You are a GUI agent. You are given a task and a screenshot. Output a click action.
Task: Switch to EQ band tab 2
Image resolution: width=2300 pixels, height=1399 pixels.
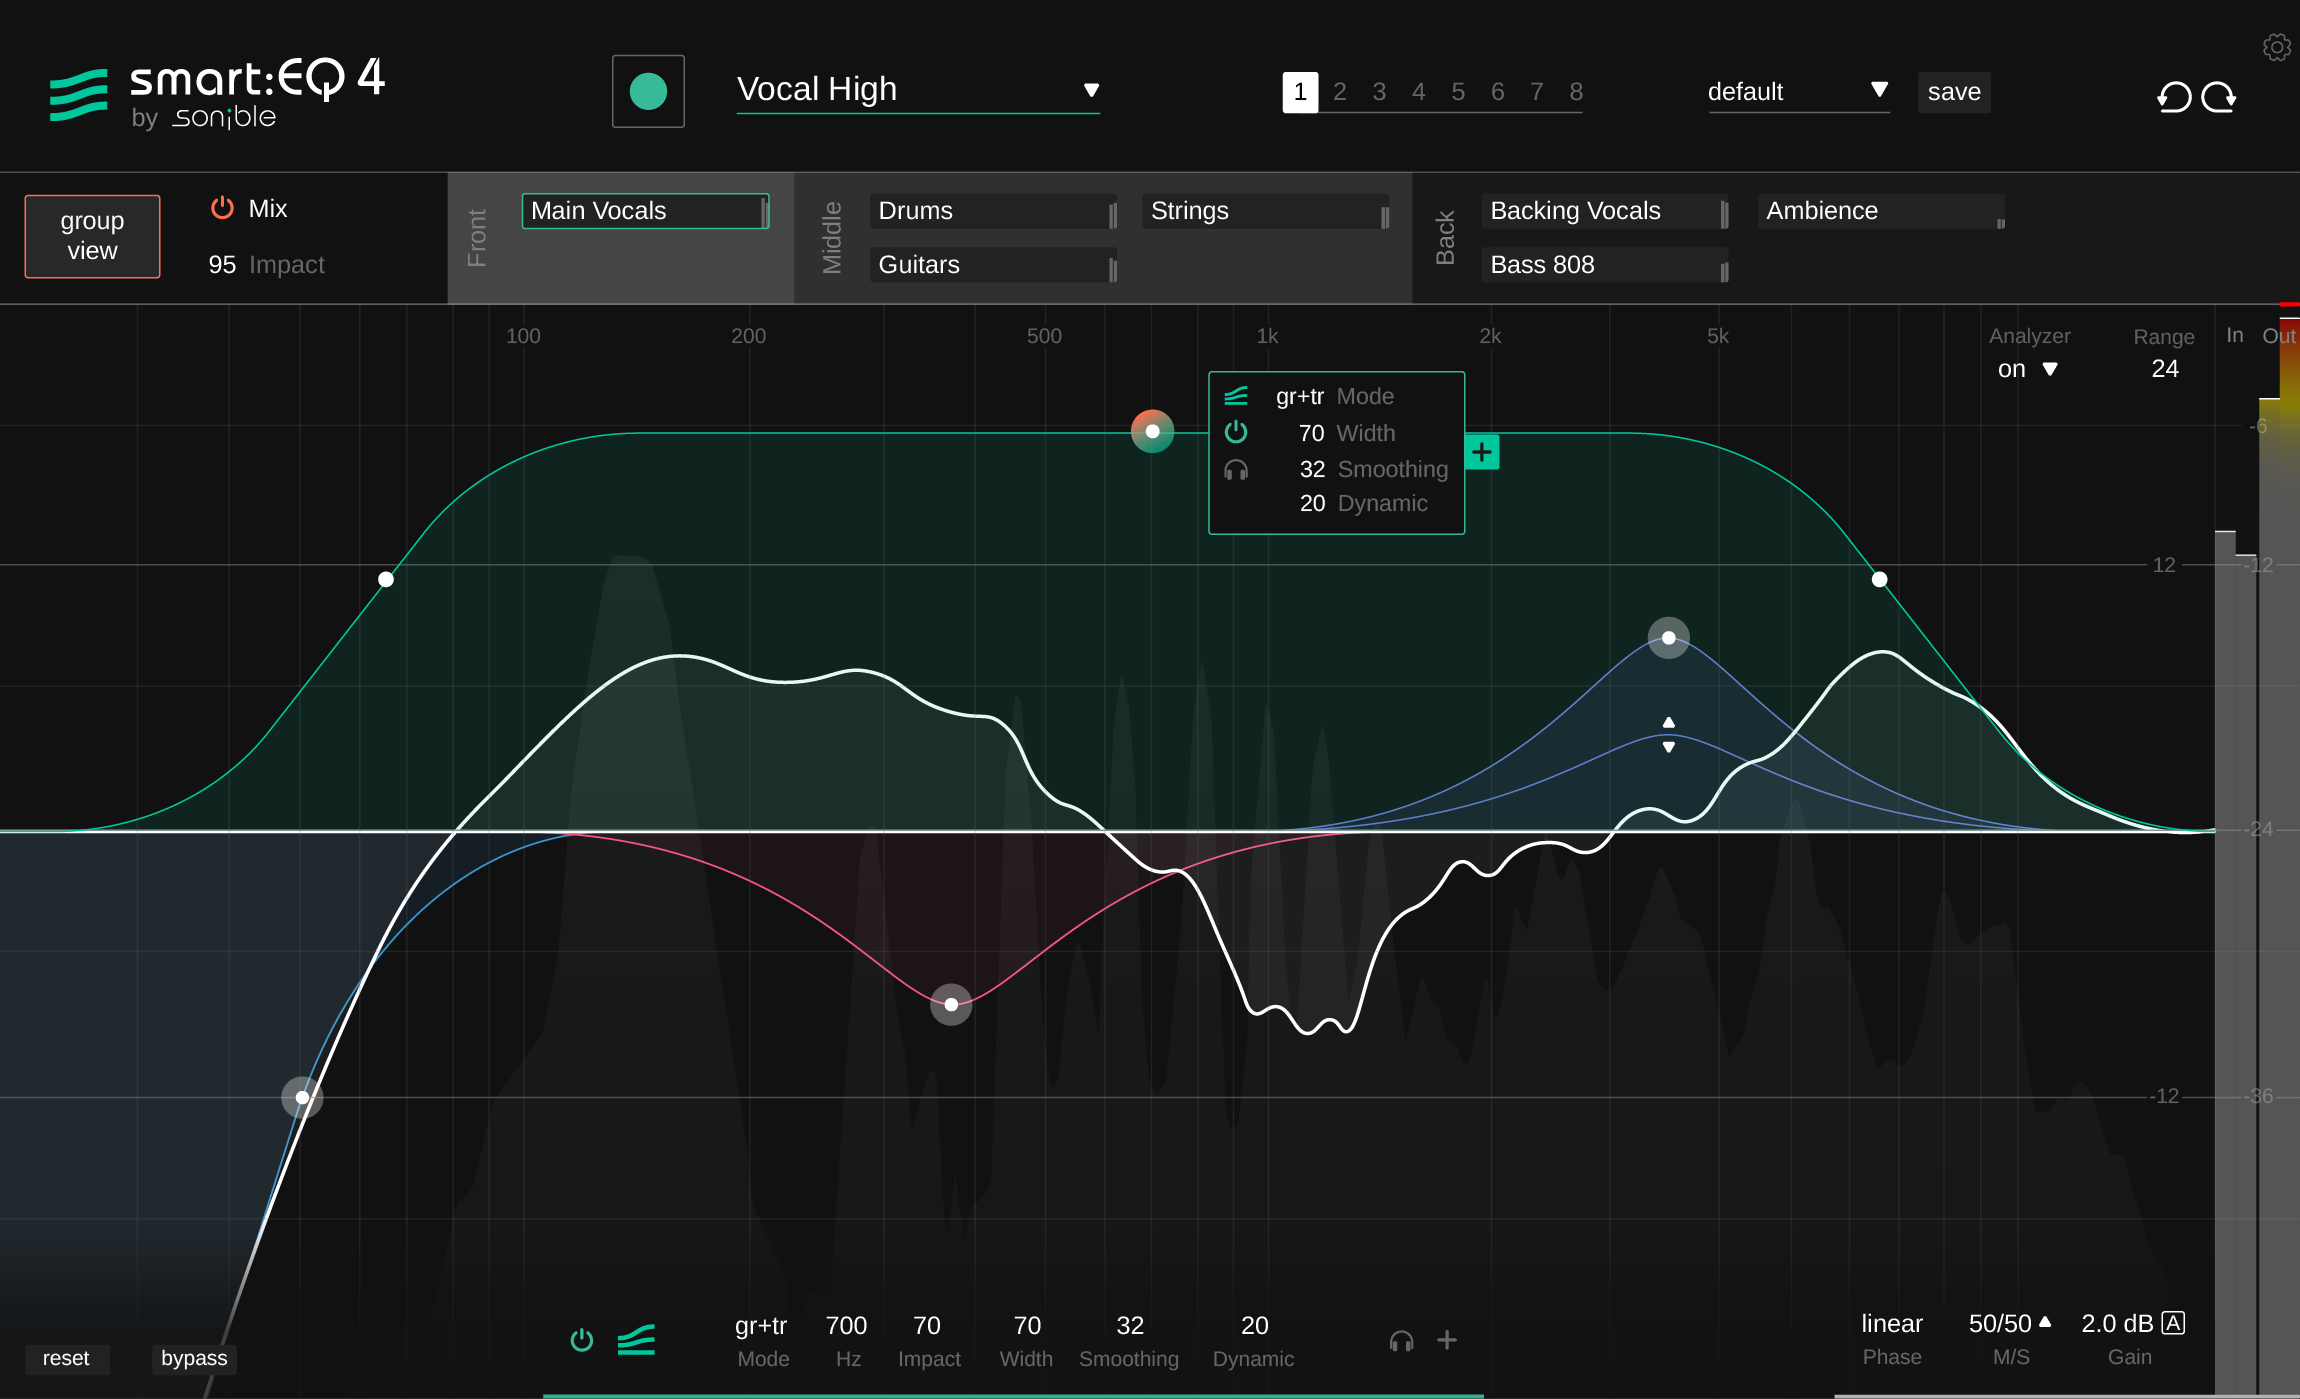[x=1340, y=92]
